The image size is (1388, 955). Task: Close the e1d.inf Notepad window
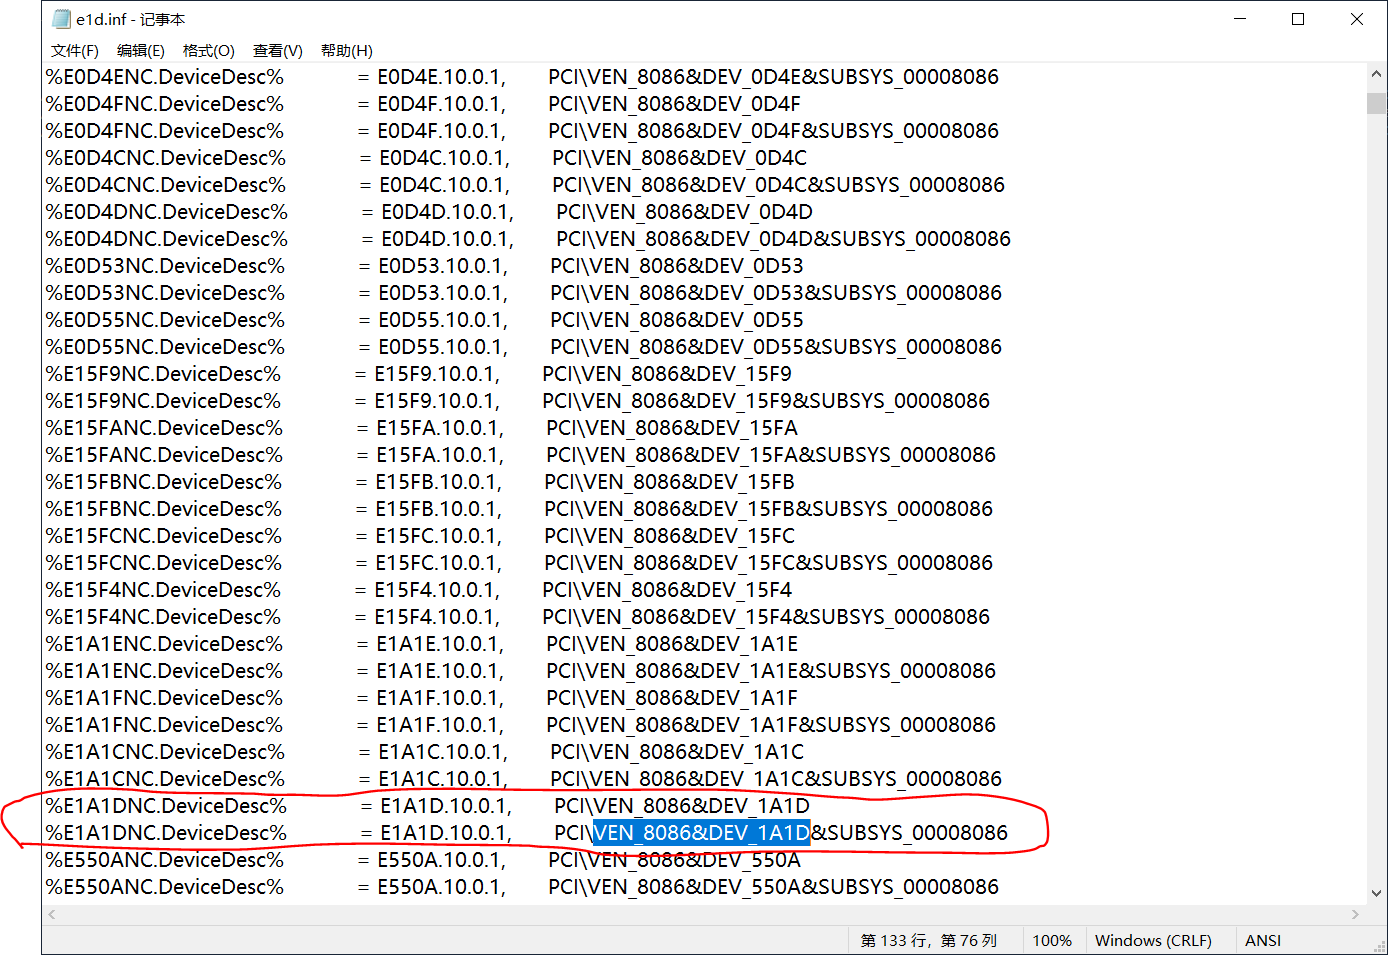click(x=1357, y=19)
